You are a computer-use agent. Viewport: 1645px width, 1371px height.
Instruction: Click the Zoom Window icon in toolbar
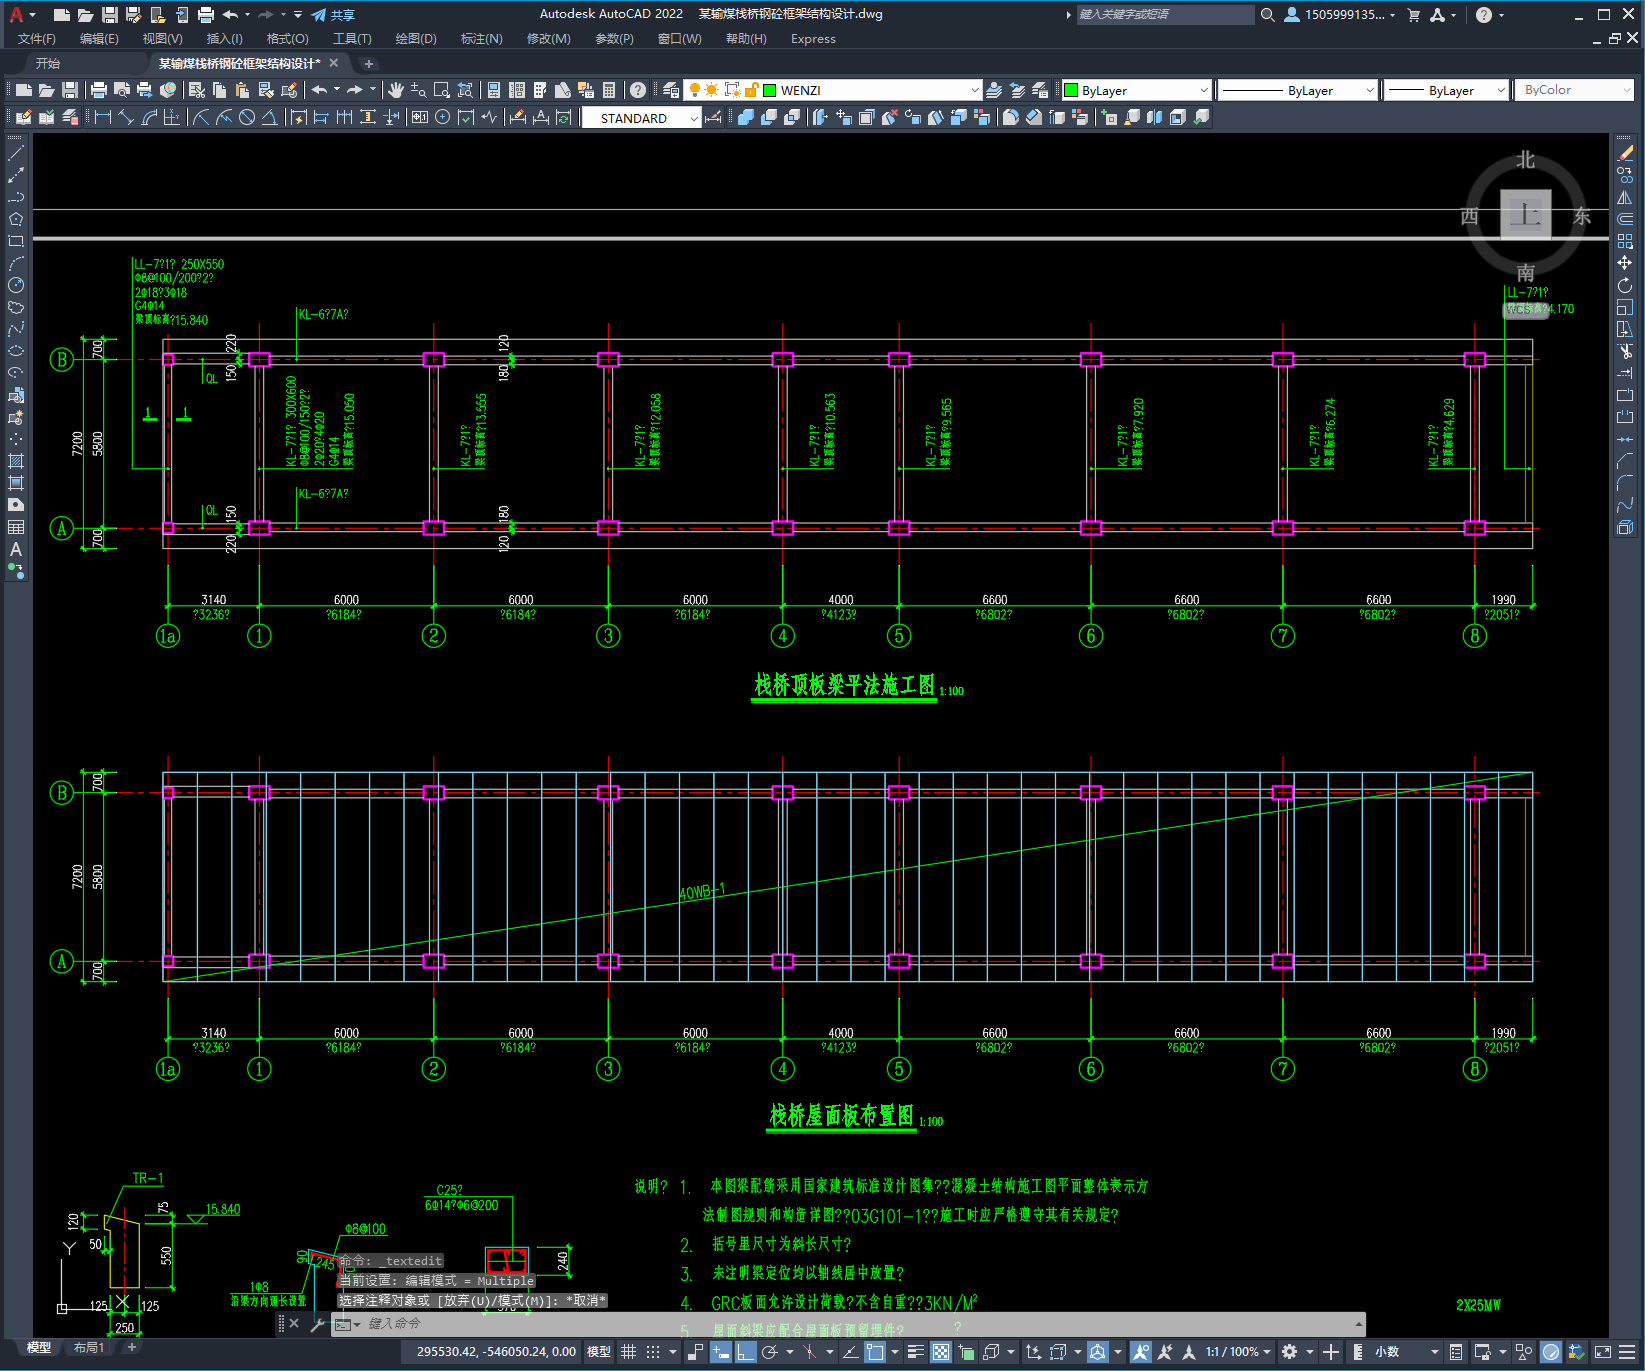[x=441, y=90]
